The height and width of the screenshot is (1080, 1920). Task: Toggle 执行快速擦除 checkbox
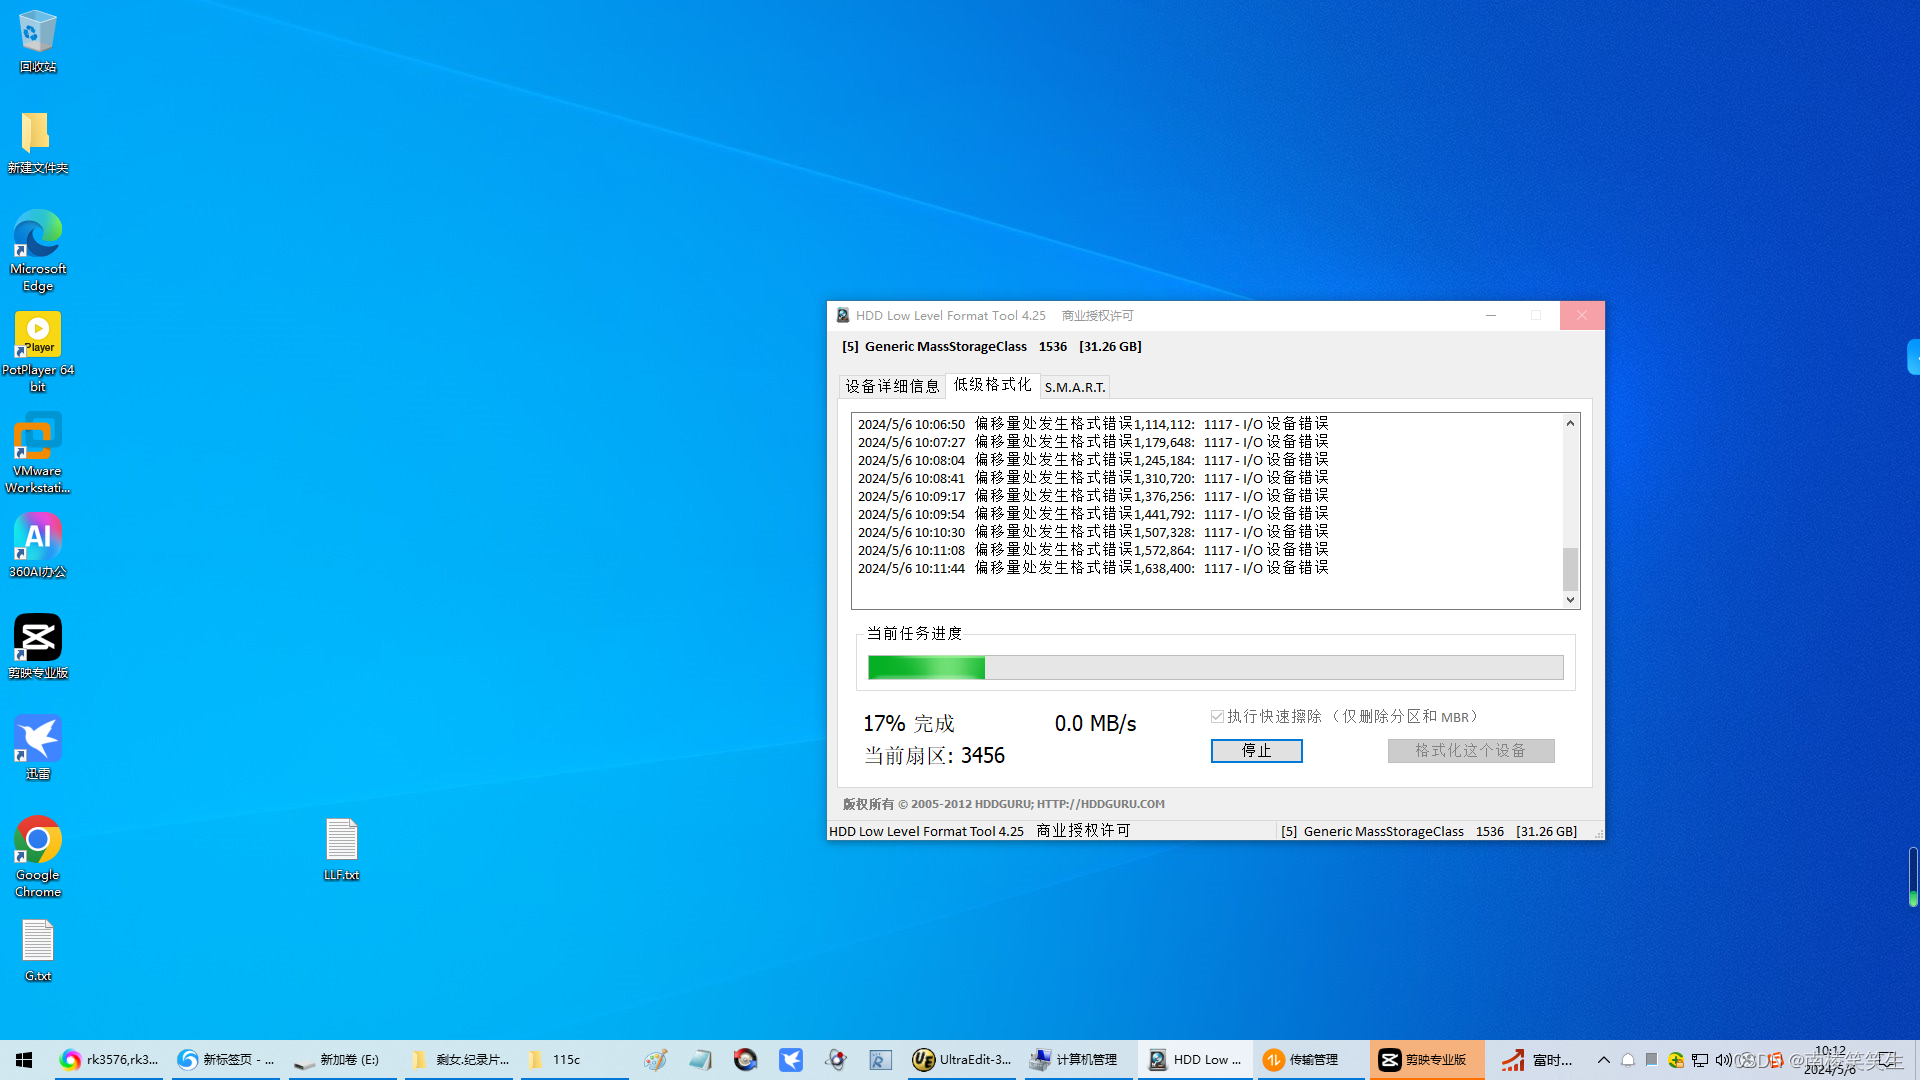tap(1217, 717)
